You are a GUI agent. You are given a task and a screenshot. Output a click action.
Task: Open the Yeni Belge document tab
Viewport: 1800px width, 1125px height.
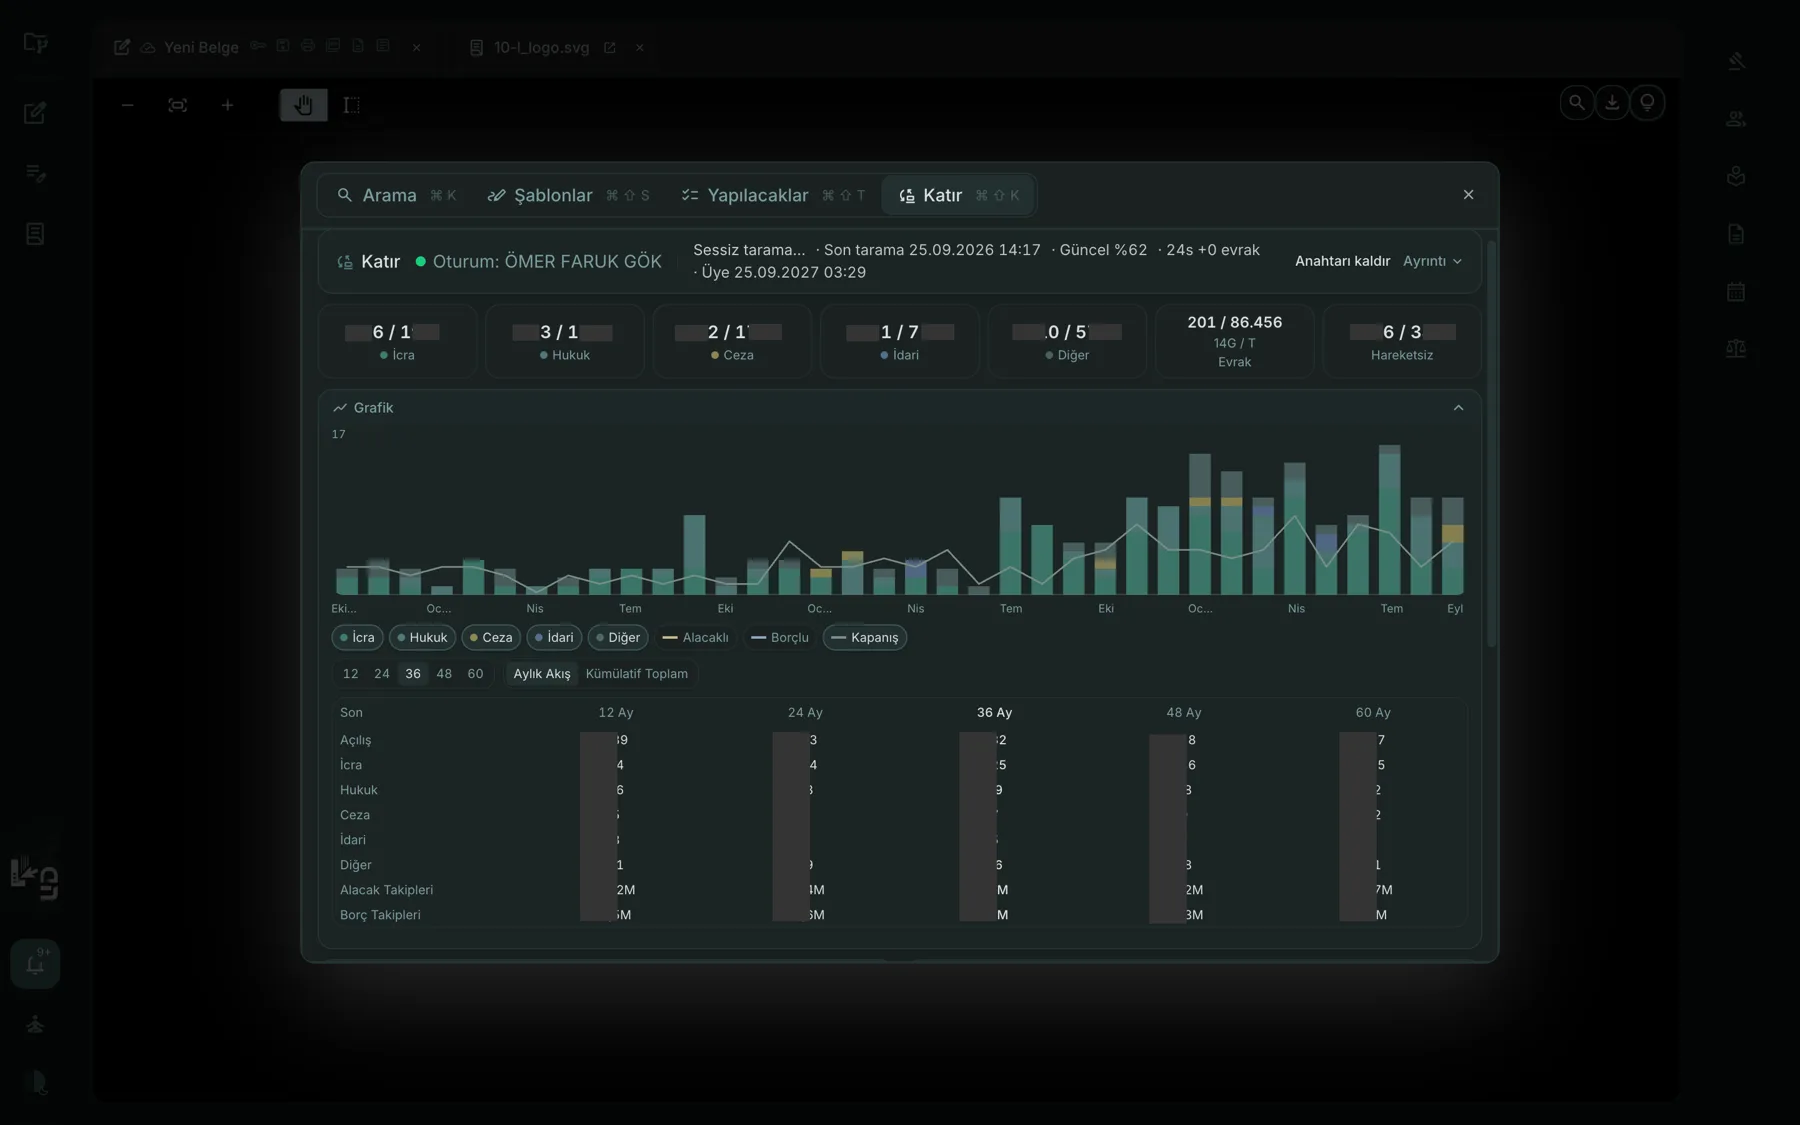[201, 47]
